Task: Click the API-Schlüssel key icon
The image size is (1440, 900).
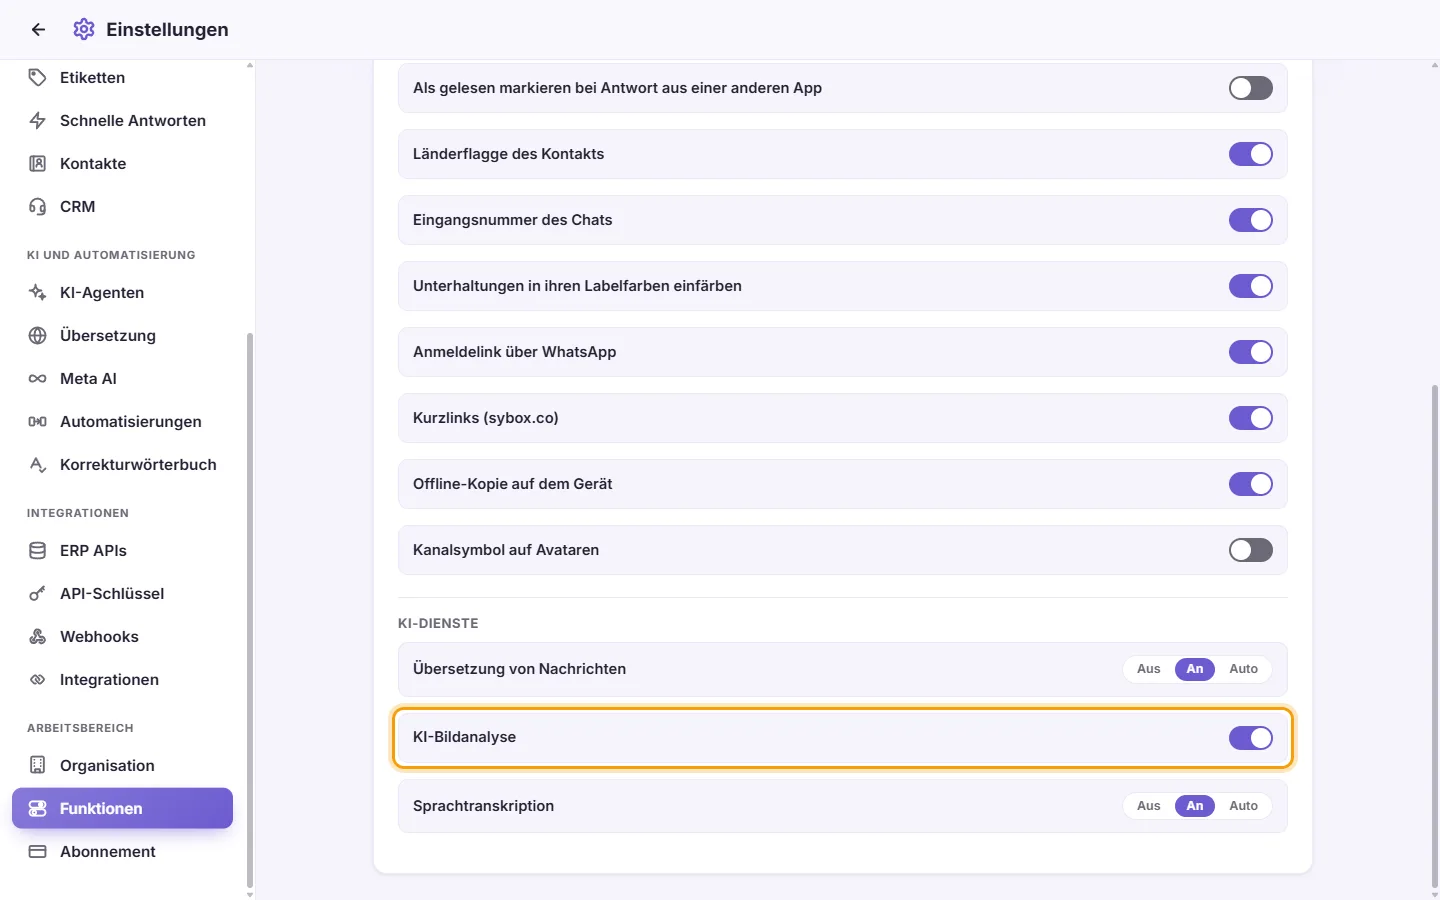Action: point(38,594)
